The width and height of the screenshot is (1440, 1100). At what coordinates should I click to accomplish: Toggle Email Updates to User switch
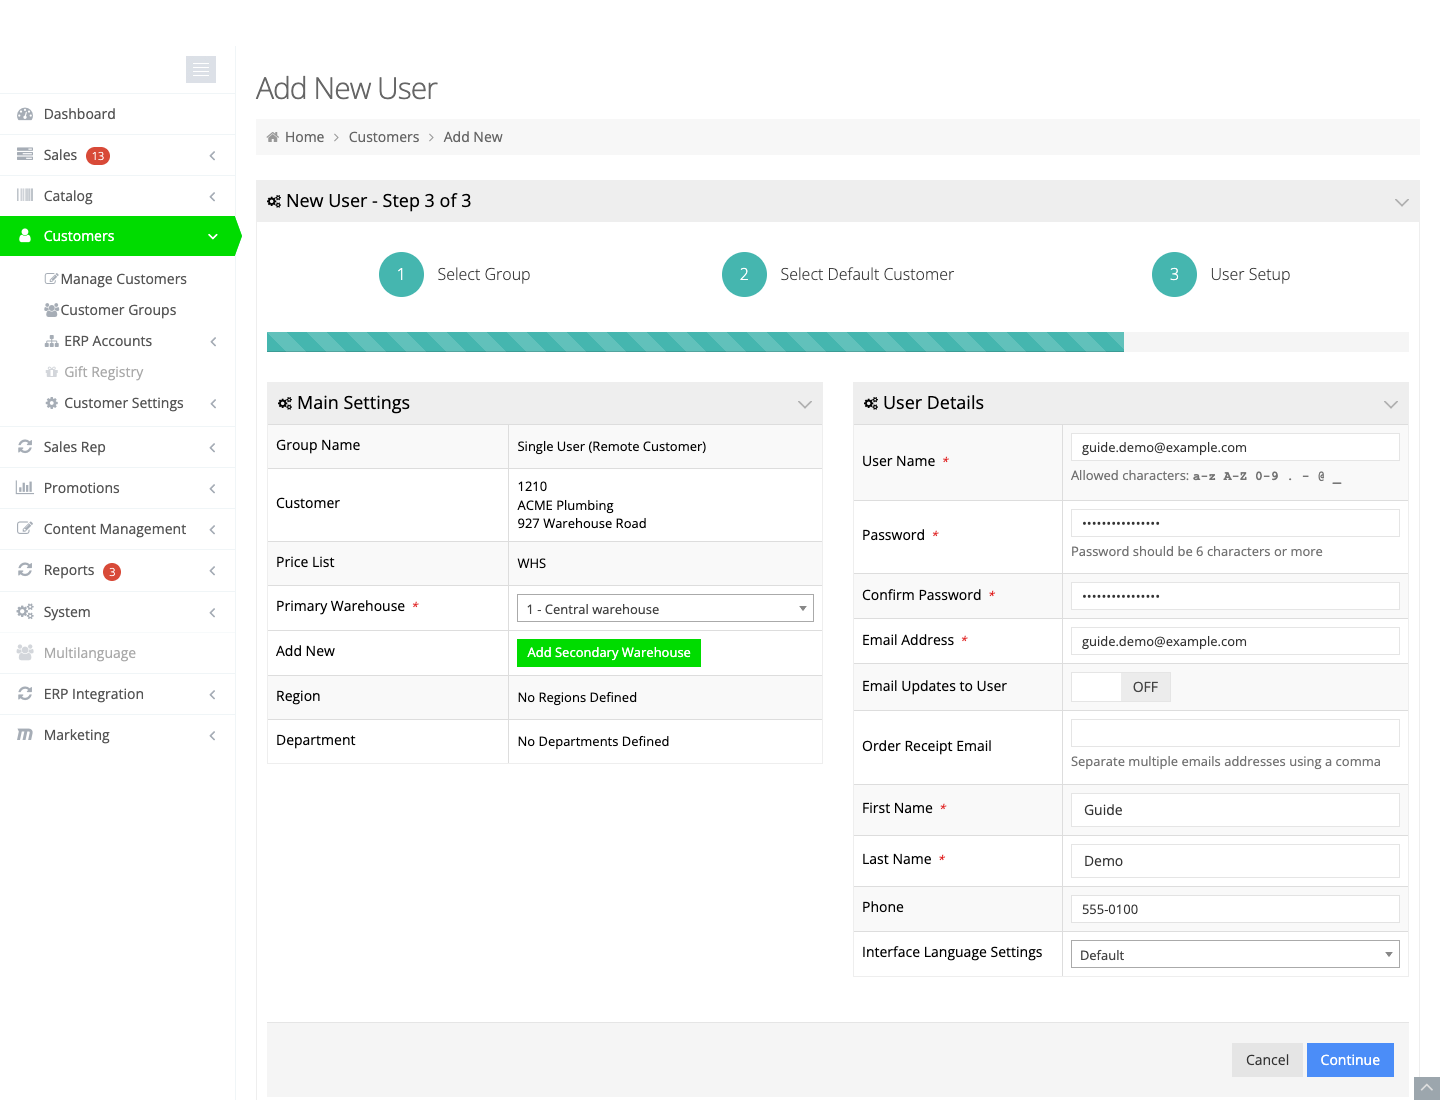click(x=1121, y=687)
